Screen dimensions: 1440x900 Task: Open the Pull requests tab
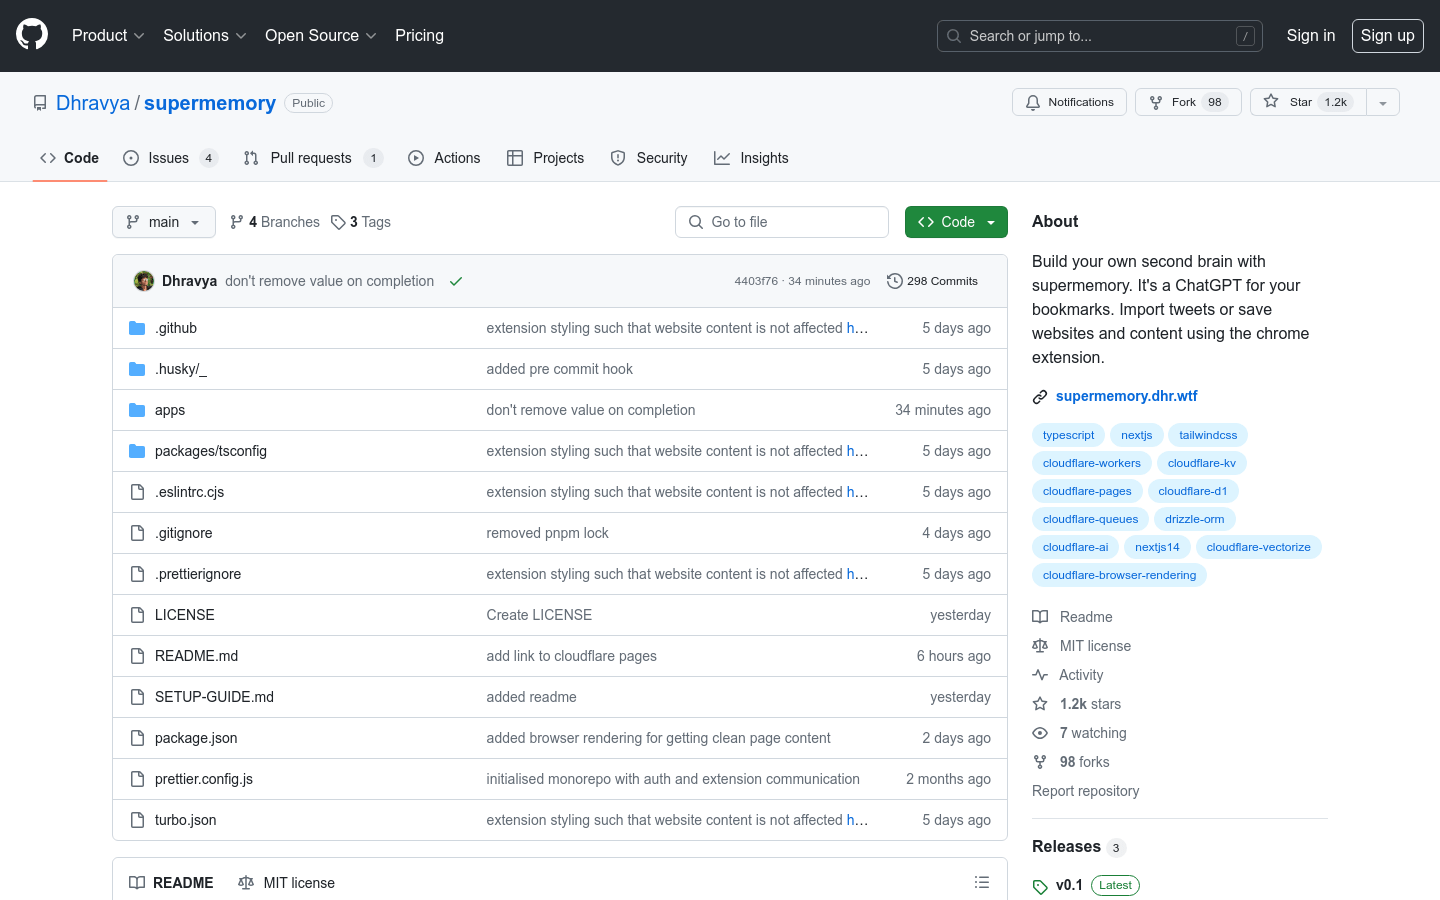[311, 158]
